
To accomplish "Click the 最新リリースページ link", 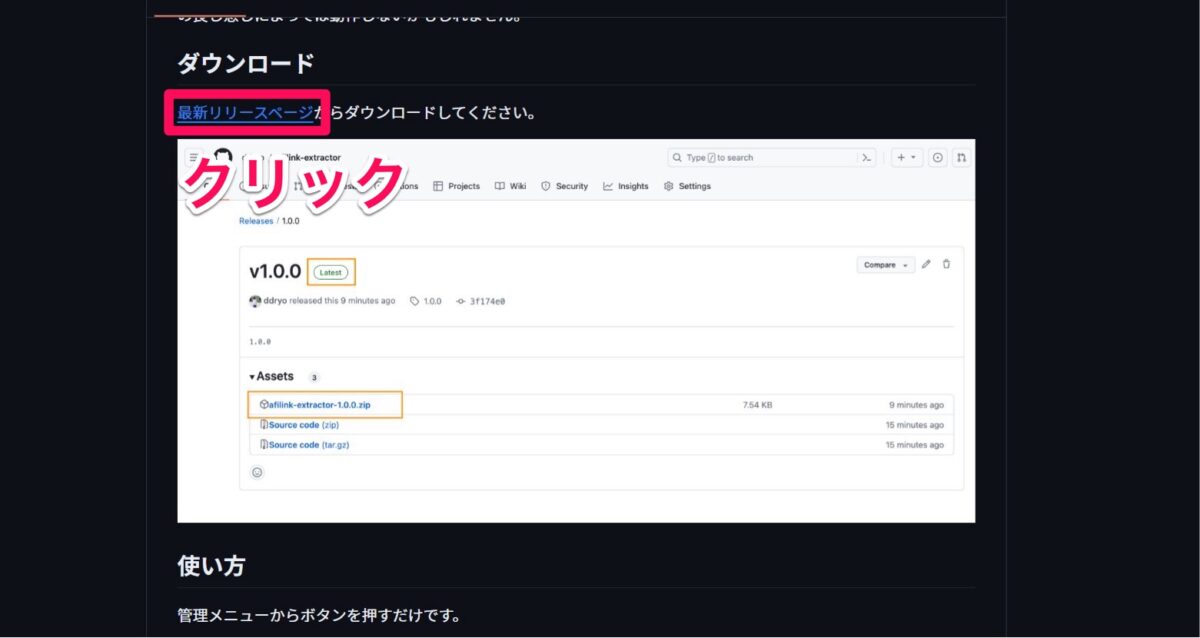I will point(244,113).
